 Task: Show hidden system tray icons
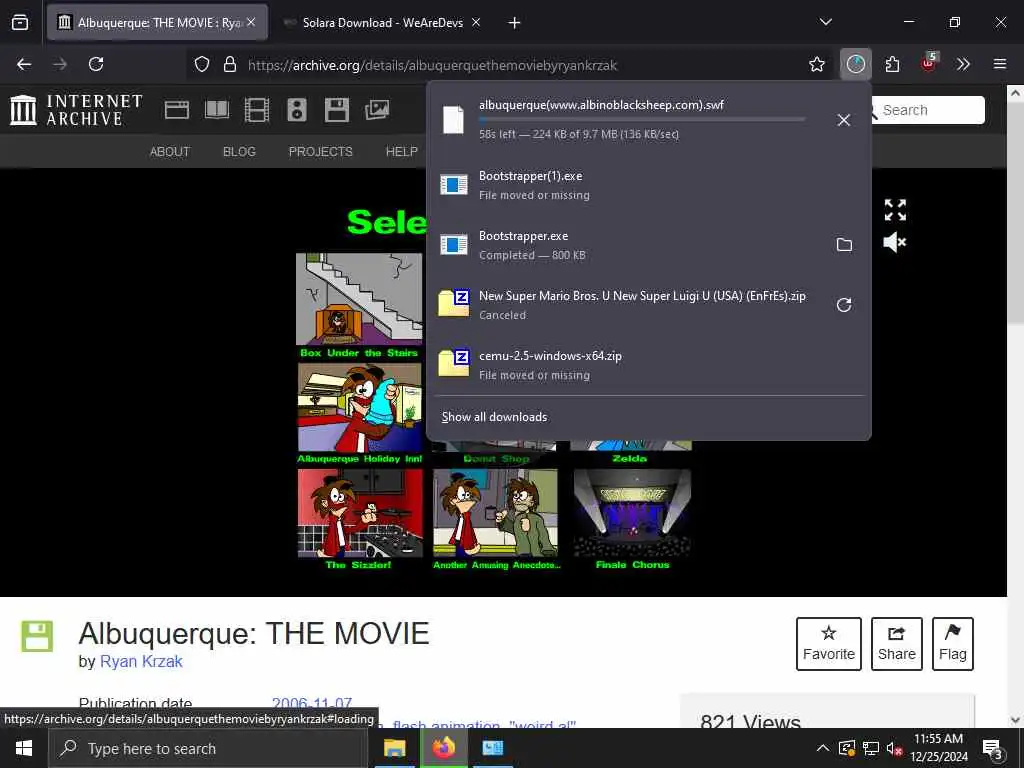822,748
